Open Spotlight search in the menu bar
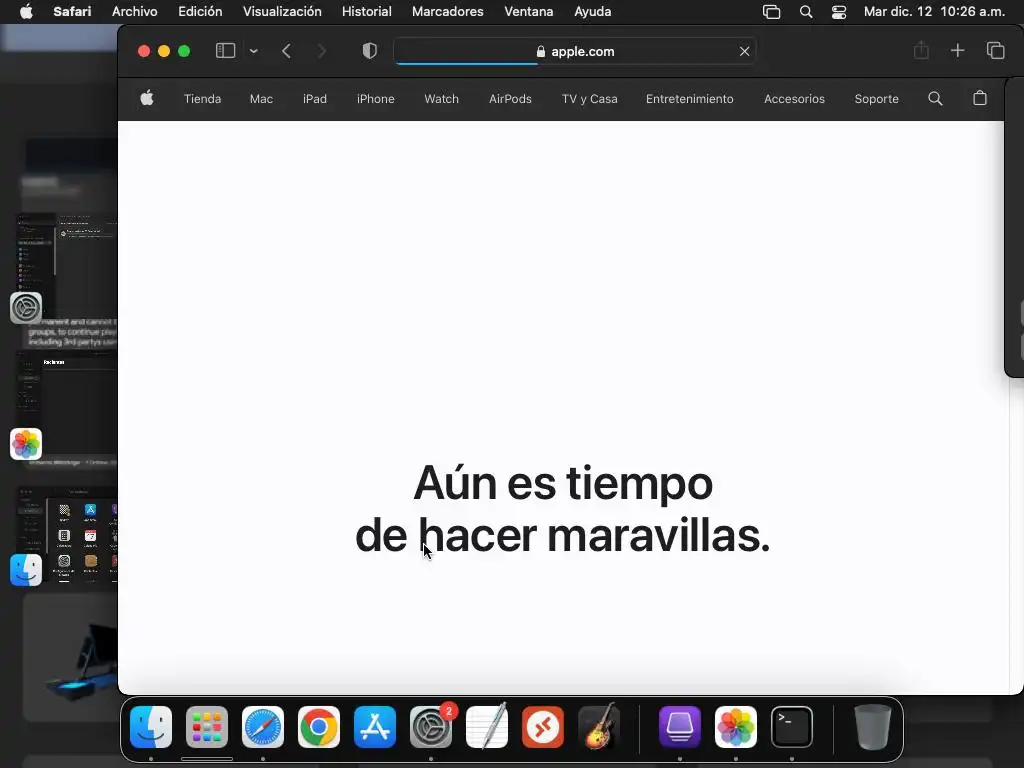This screenshot has width=1024, height=768. [806, 12]
